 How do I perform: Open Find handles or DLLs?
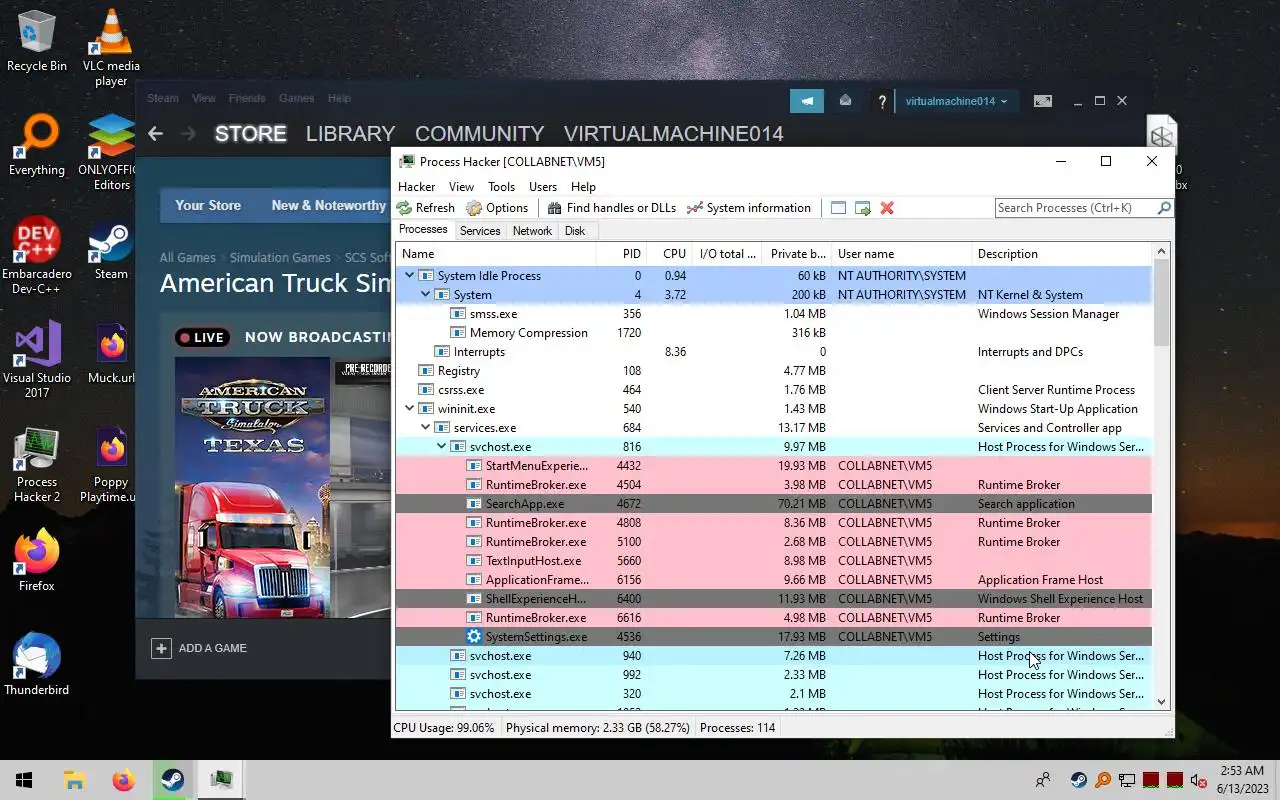pos(611,208)
